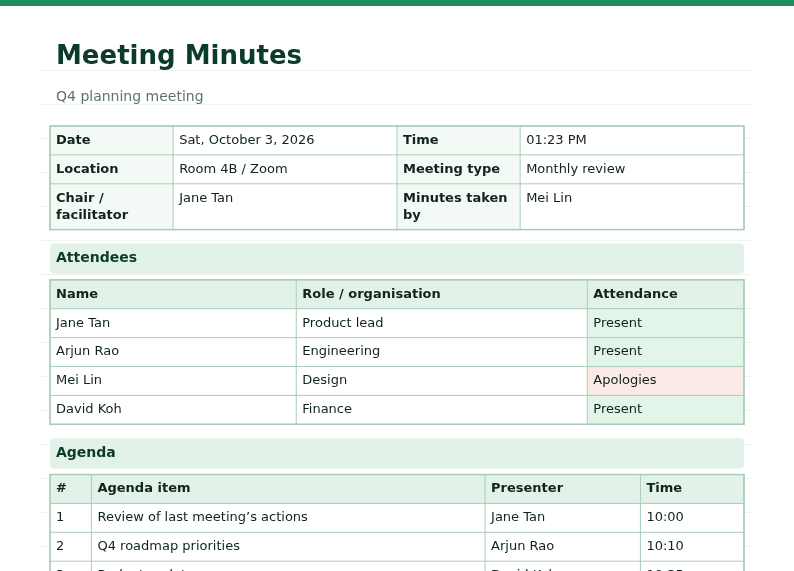Click the minutes taker 'Mei Lin' cell

[631, 207]
